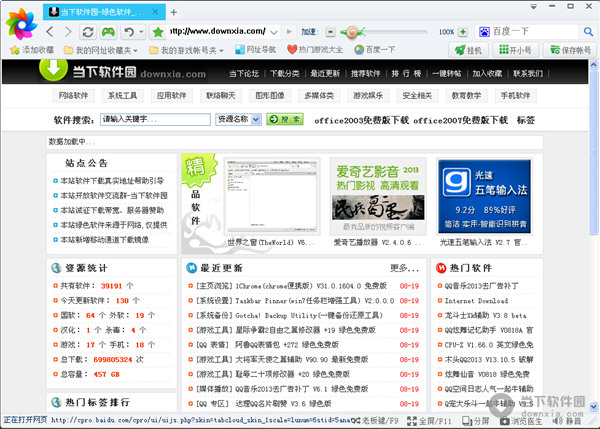
Task: Decrease speed with minus button
Action: 331,32
